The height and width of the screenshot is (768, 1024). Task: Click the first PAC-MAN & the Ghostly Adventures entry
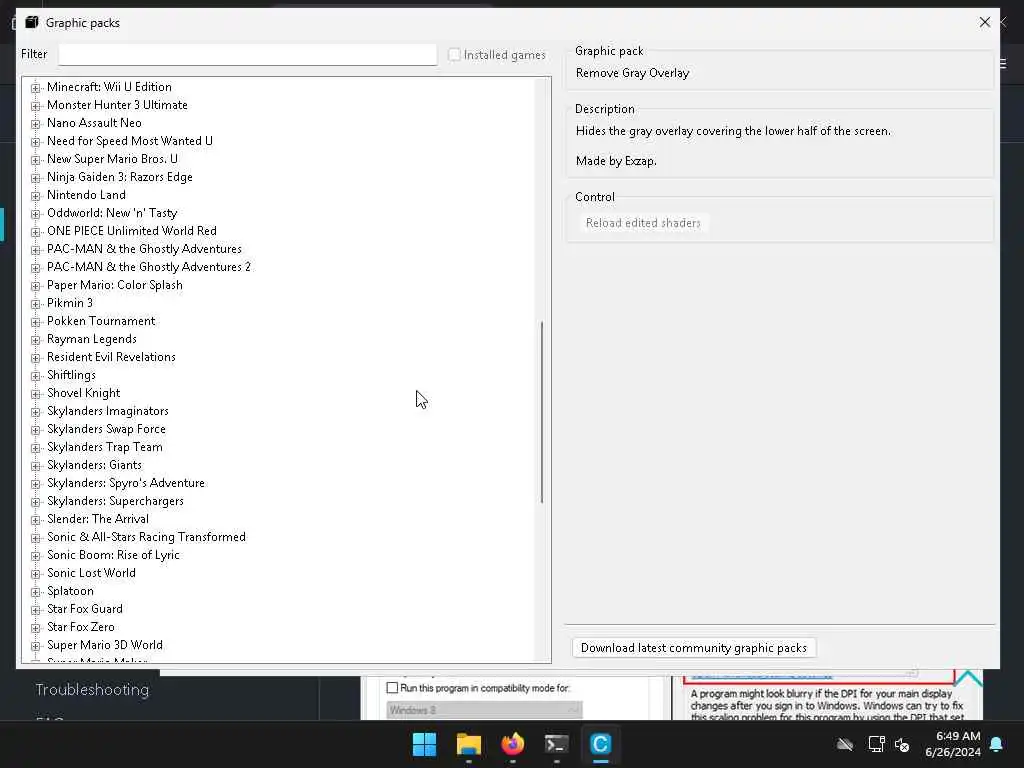pyautogui.click(x=144, y=249)
